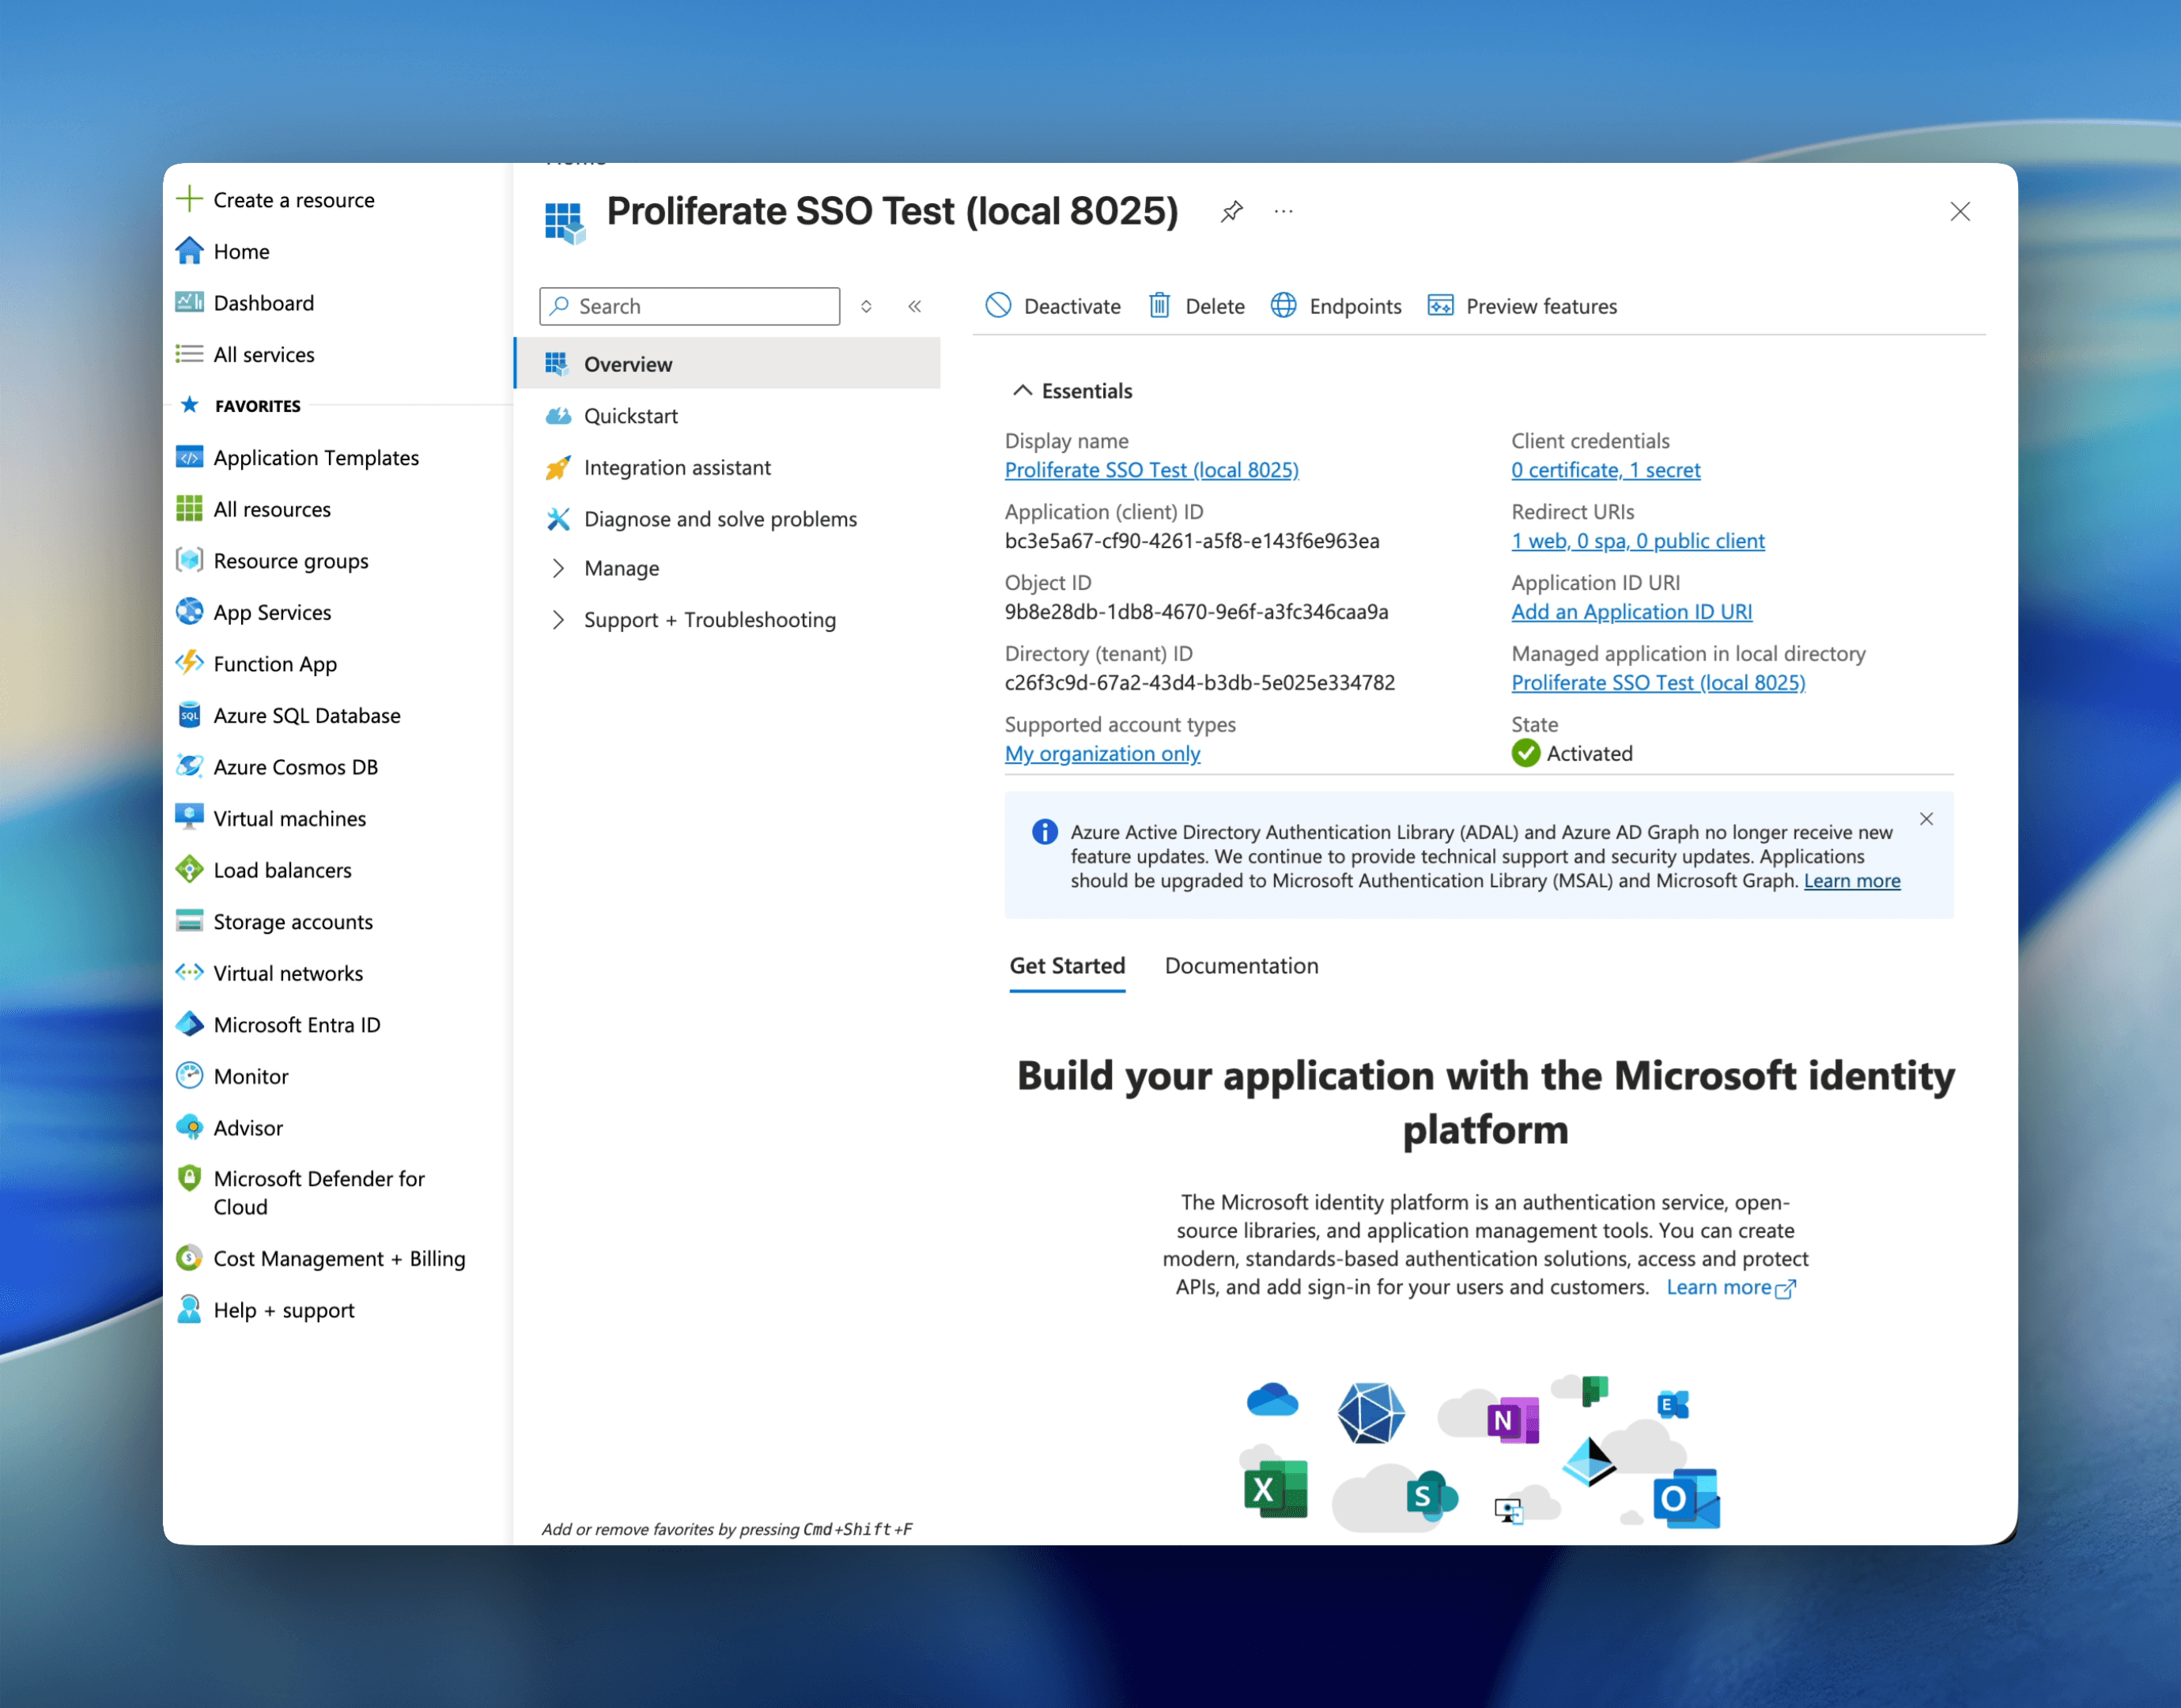Open the Application Templates icon
The height and width of the screenshot is (1708, 2181).
189,457
